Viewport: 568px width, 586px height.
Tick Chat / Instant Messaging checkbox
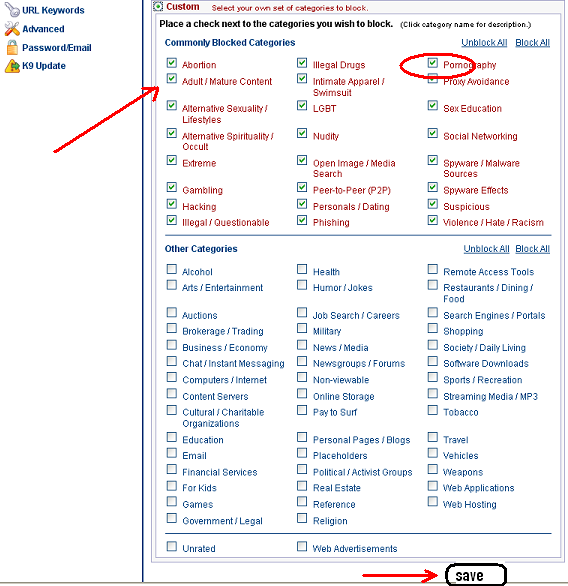(x=172, y=361)
